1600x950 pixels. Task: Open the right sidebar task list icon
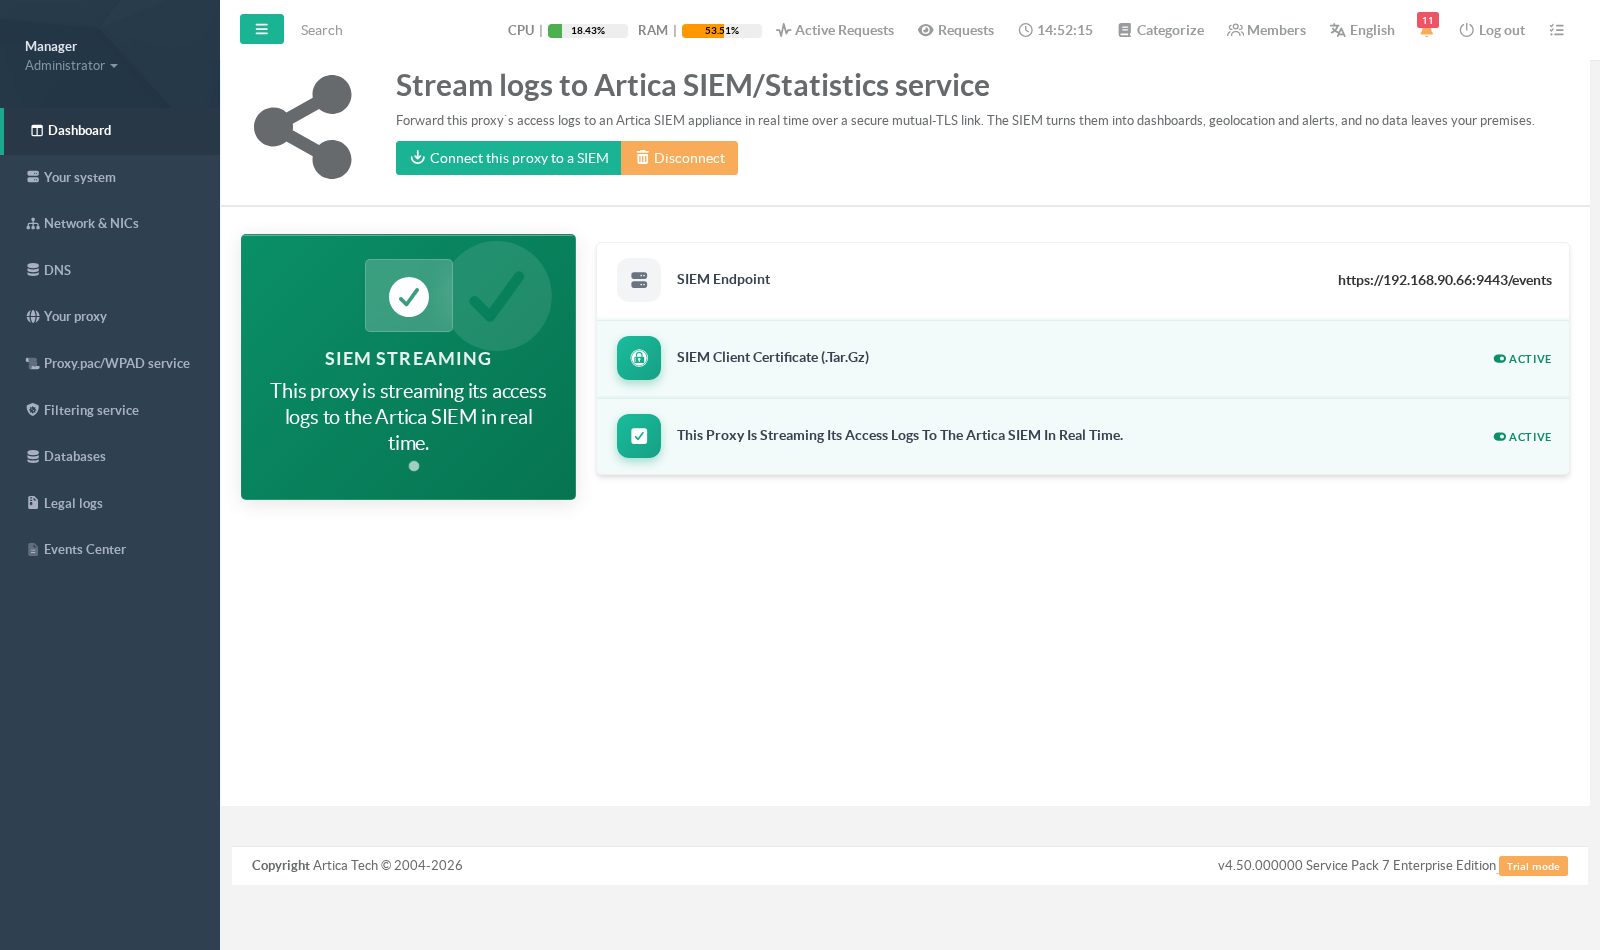[1556, 30]
